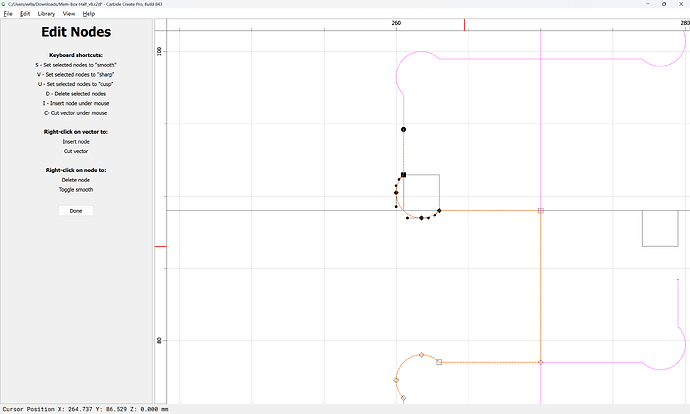Click the cursor position readout in the status bar
The image size is (690, 414).
[x=85, y=409]
